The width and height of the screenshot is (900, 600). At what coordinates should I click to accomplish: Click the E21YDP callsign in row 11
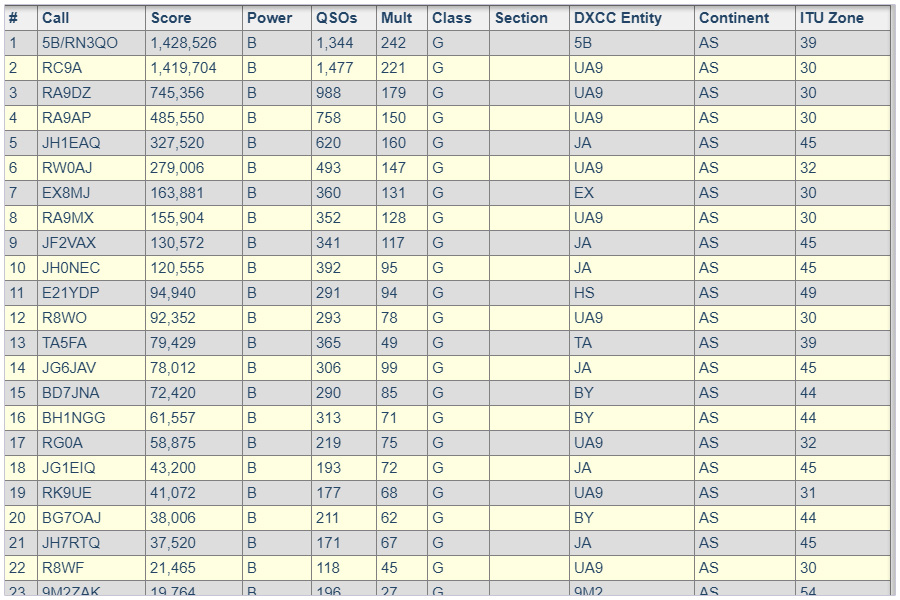(70, 293)
